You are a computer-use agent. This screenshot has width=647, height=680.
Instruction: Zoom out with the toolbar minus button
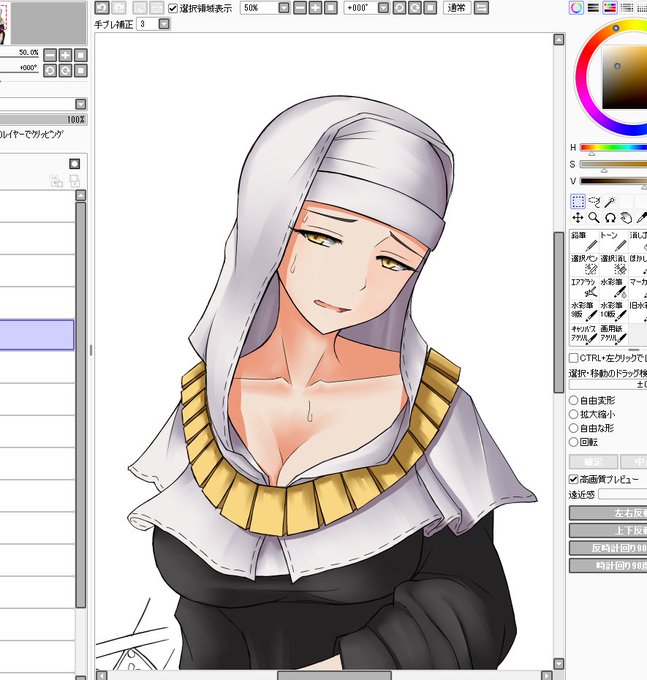[x=300, y=8]
